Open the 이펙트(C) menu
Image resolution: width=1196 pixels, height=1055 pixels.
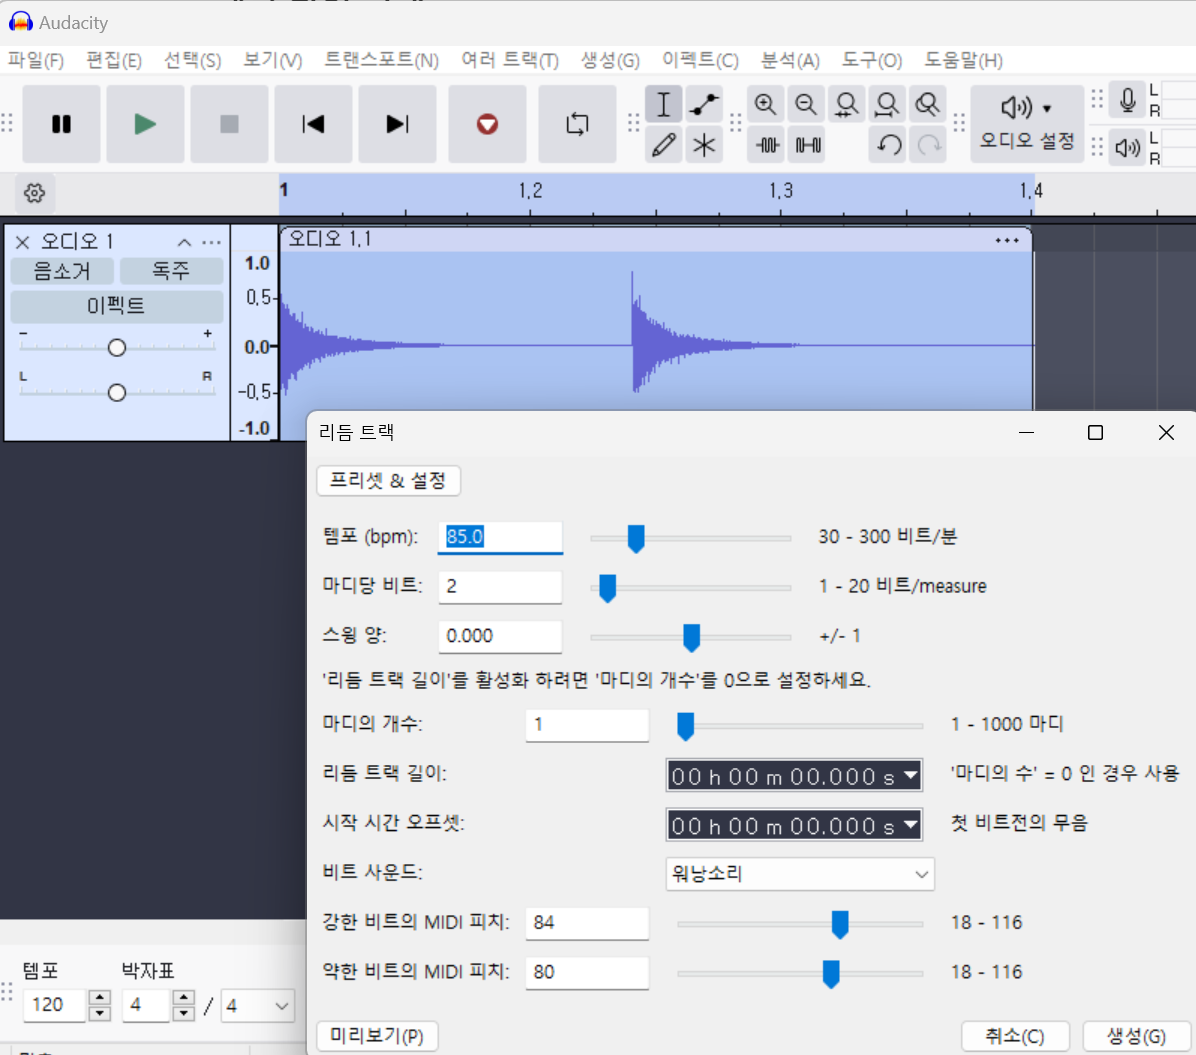click(x=699, y=60)
